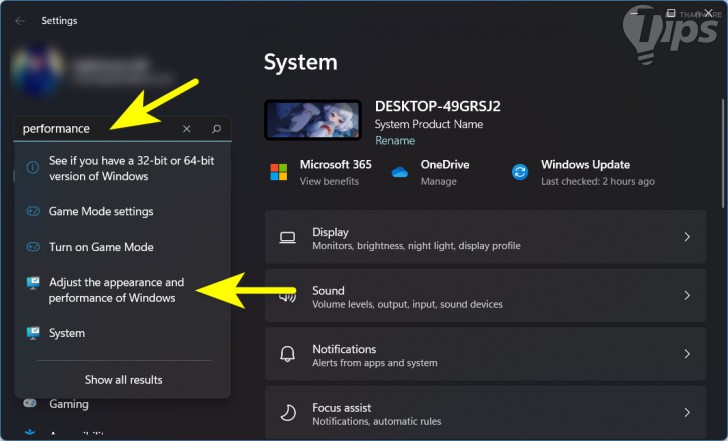Choose Adjust the appearance and performance of Windows
The image size is (728, 441).
point(123,290)
